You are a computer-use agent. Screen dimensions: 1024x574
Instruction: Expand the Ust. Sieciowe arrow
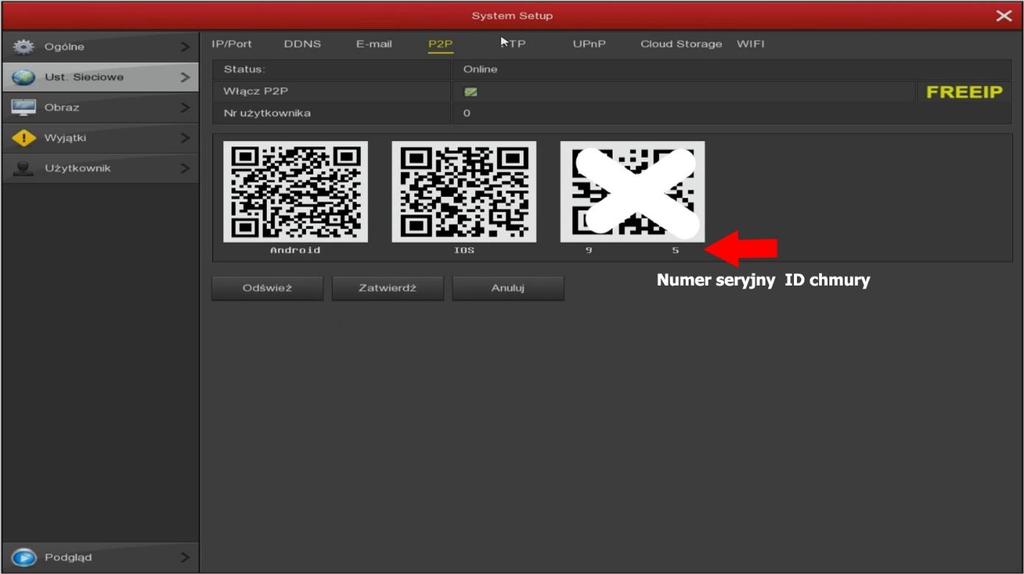point(185,77)
